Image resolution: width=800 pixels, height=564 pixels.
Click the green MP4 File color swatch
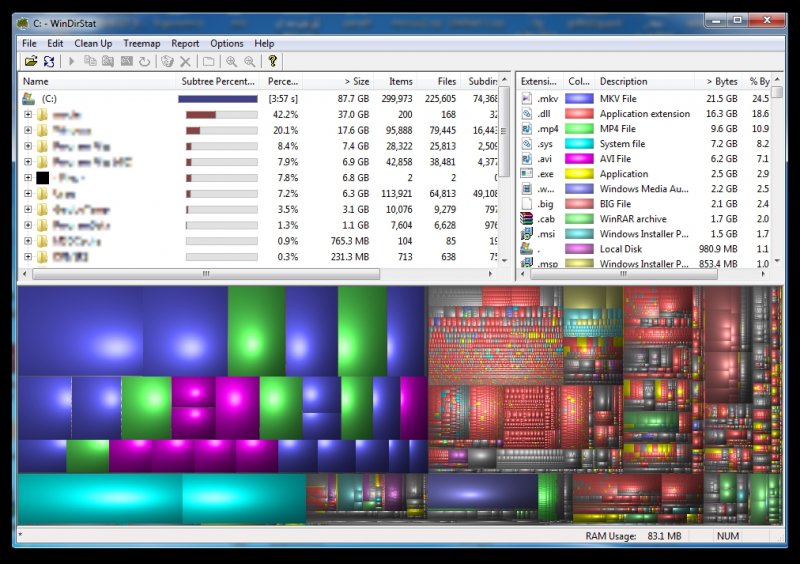point(579,129)
